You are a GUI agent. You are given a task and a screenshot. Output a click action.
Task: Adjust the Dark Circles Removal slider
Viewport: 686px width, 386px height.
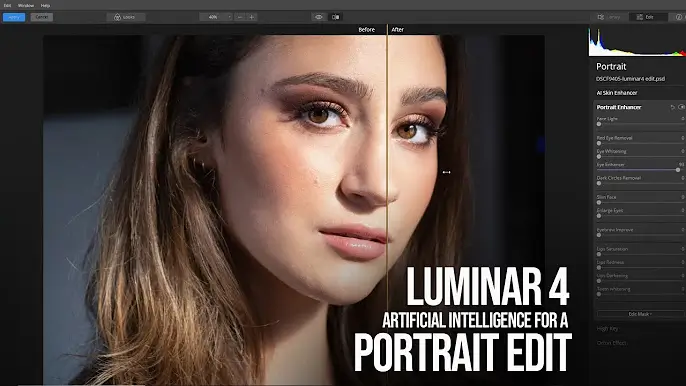[x=641, y=183]
